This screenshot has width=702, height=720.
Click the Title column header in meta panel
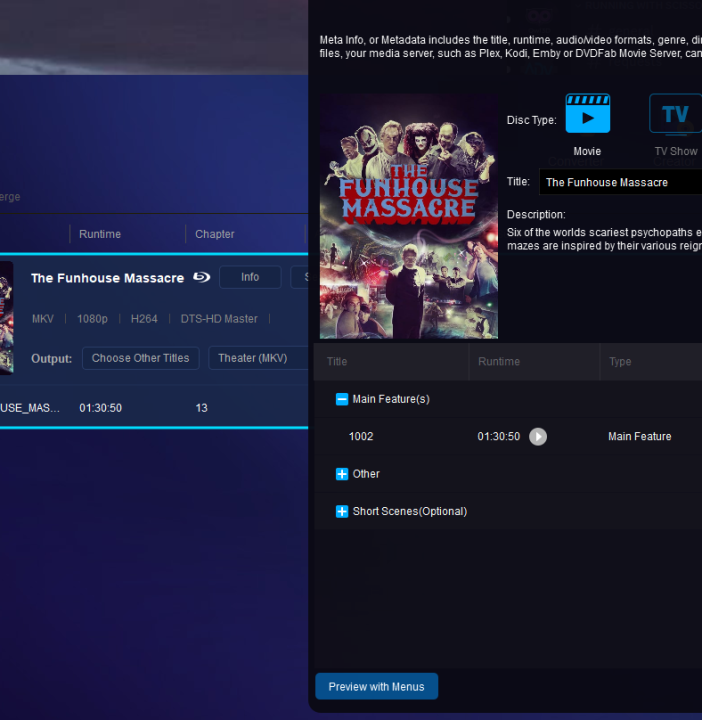click(x=337, y=361)
